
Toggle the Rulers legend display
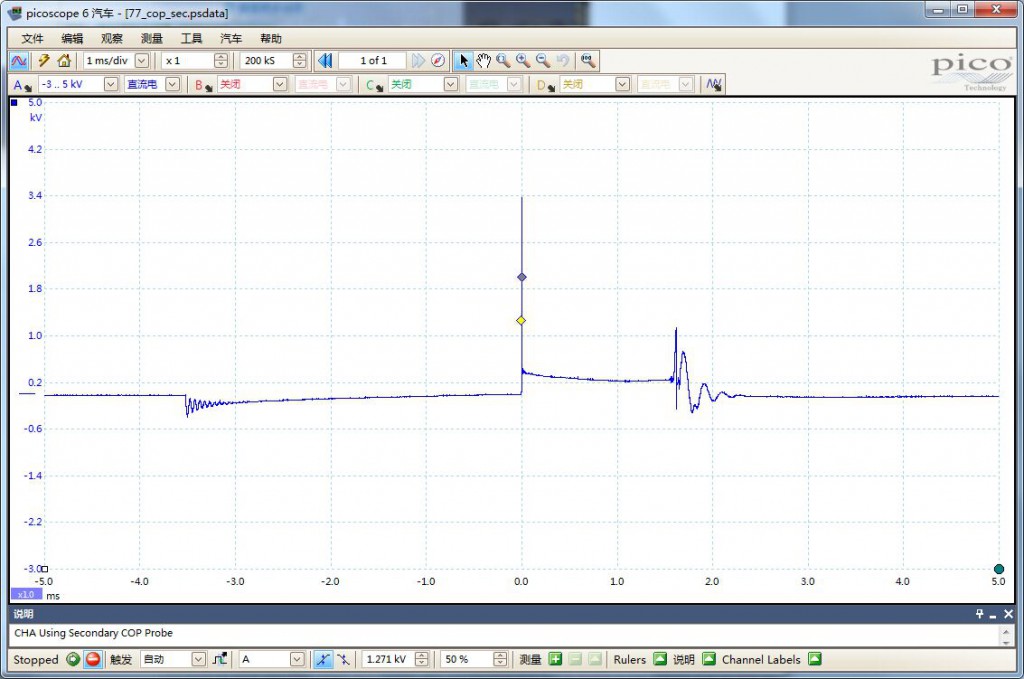(x=659, y=660)
